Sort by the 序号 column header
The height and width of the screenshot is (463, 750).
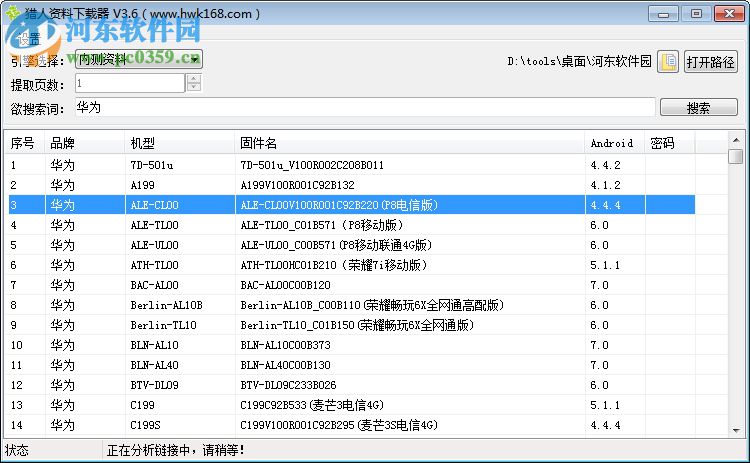[25, 143]
